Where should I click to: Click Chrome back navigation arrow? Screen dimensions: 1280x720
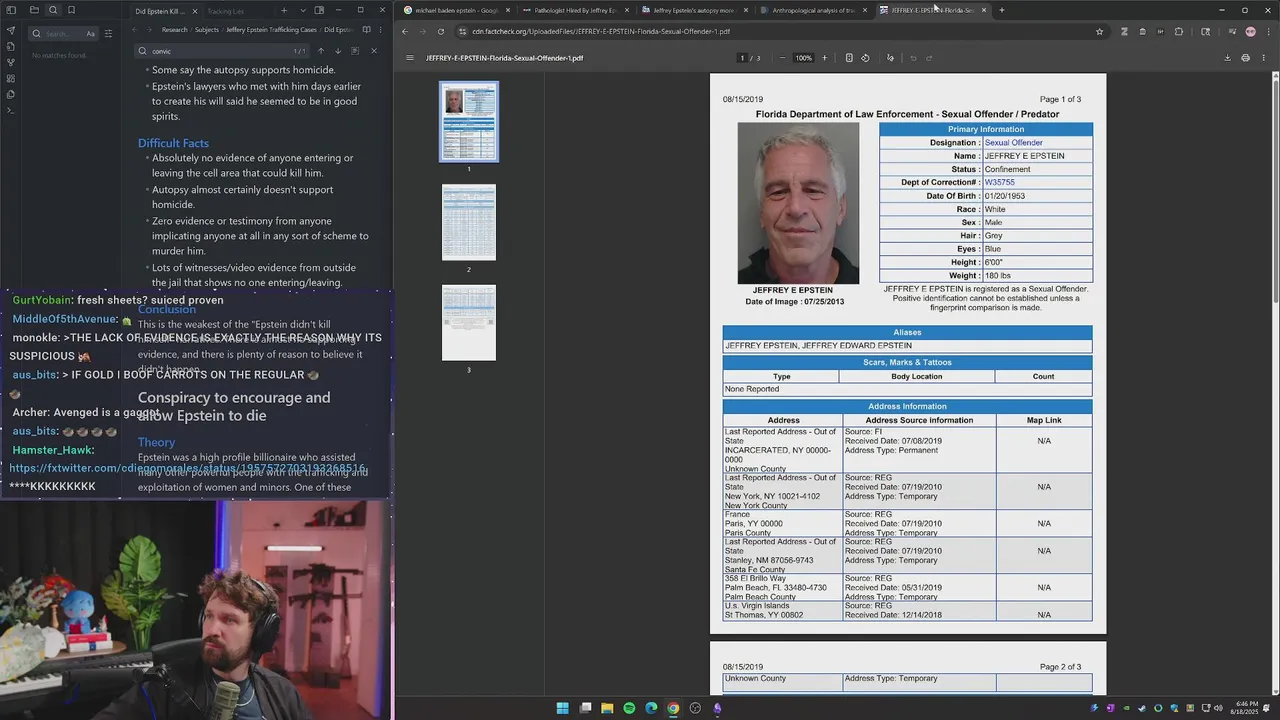pyautogui.click(x=405, y=31)
